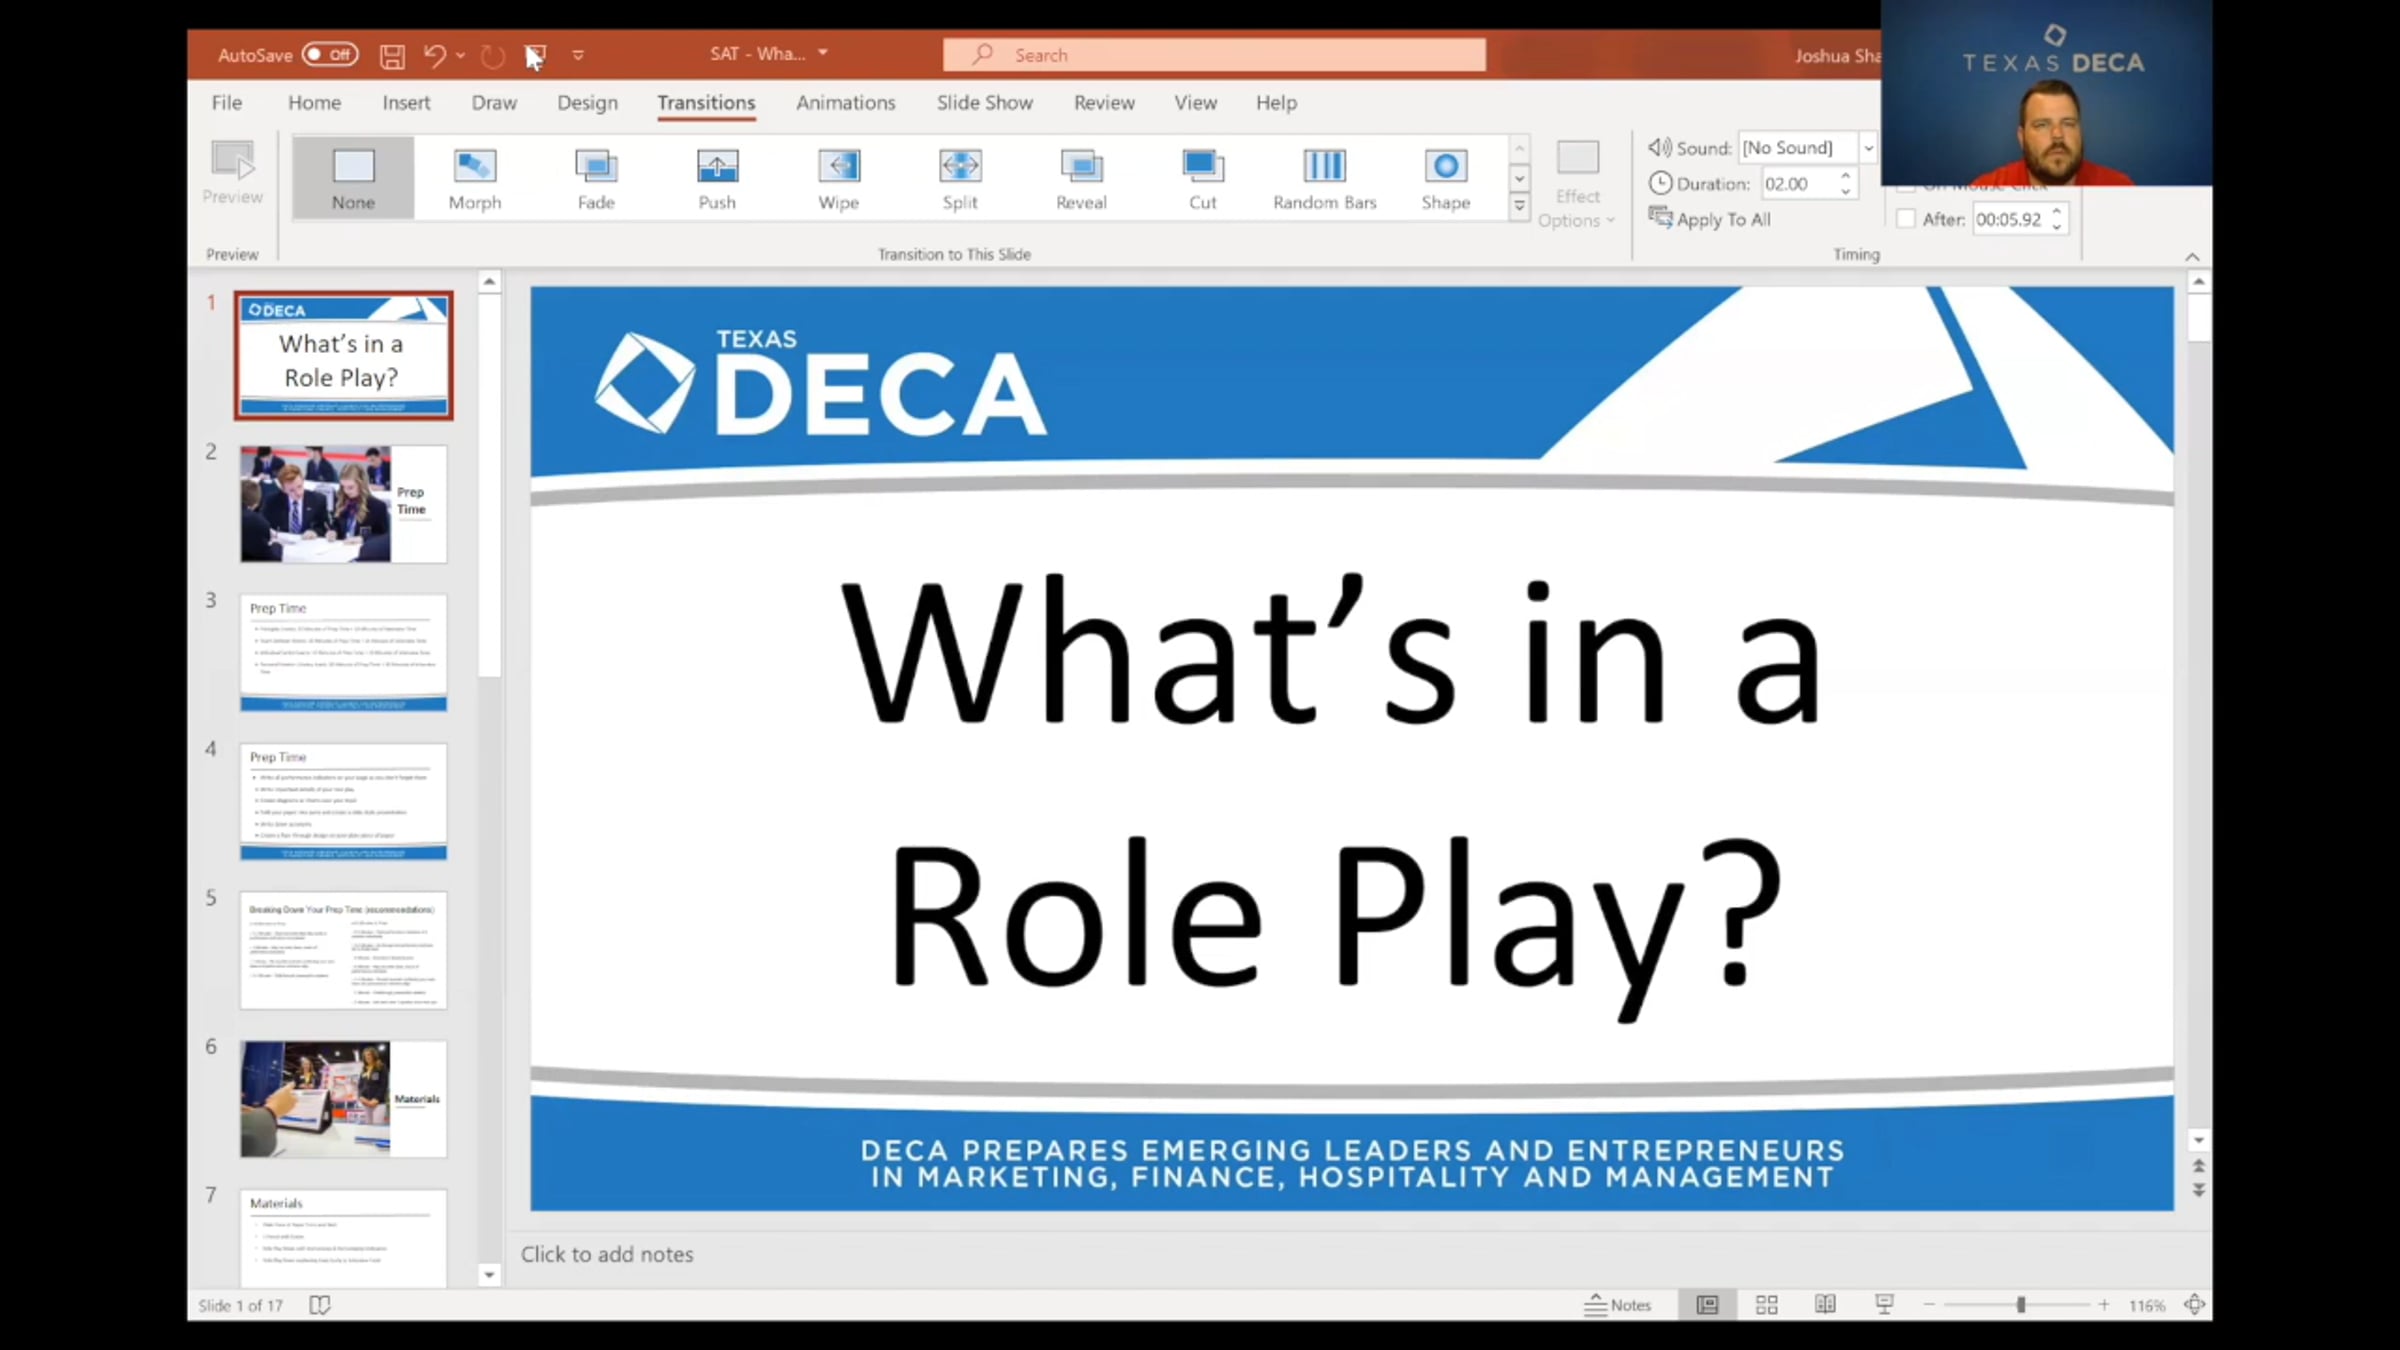Open Reading View from status bar
The height and width of the screenshot is (1350, 2400).
(x=1825, y=1305)
